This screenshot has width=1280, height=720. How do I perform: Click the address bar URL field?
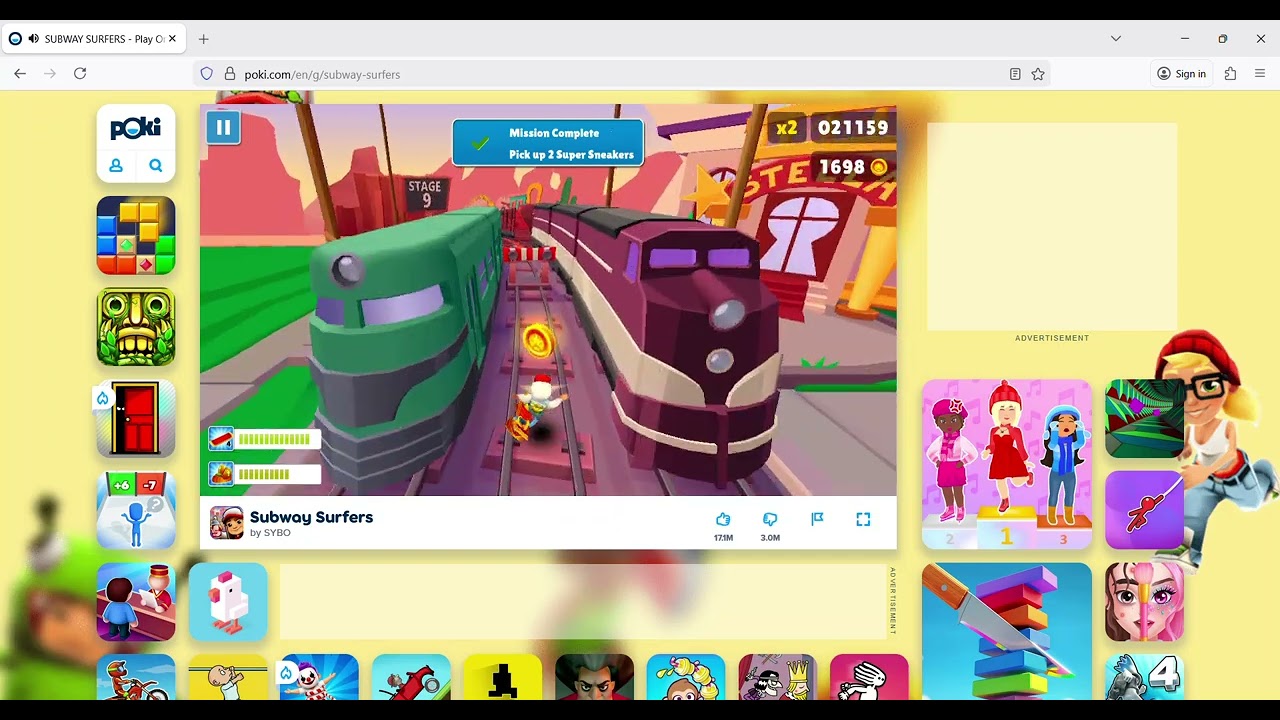[620, 74]
